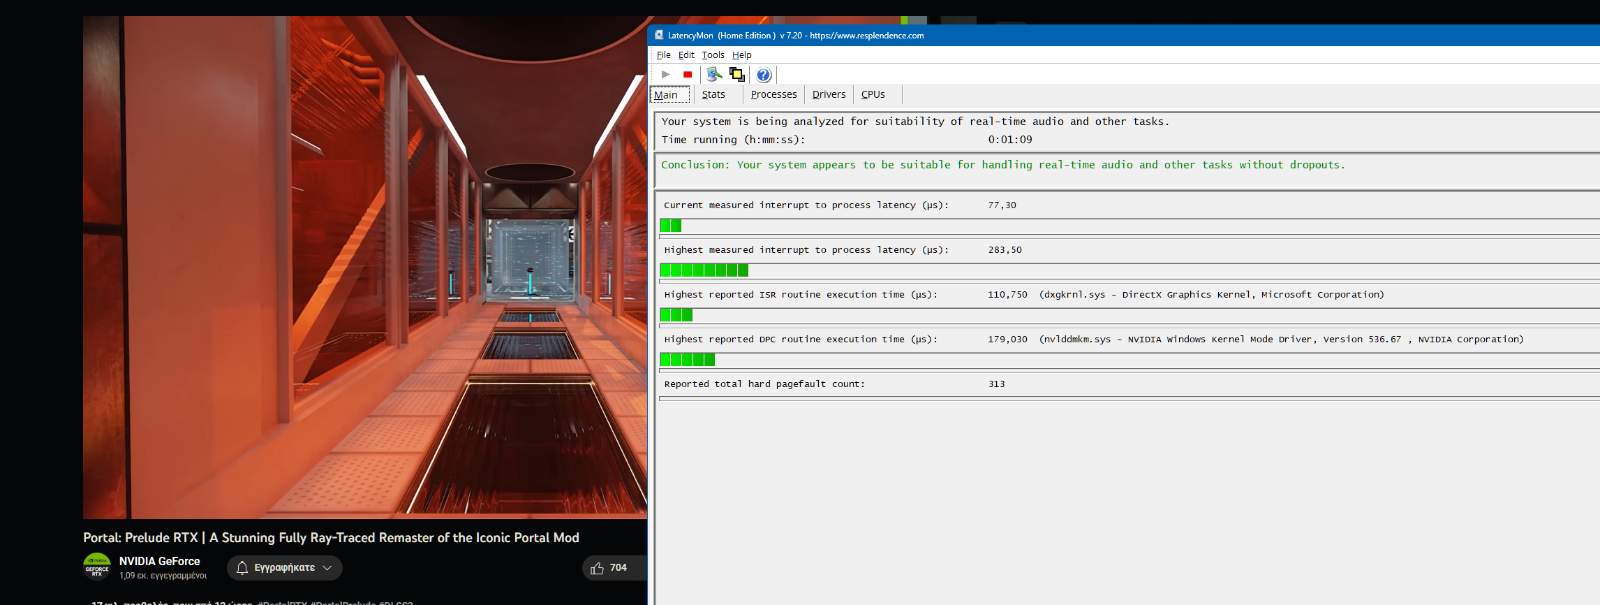Open the File menu in LatencyMon
Image resolution: width=1600 pixels, height=605 pixels.
pos(664,55)
